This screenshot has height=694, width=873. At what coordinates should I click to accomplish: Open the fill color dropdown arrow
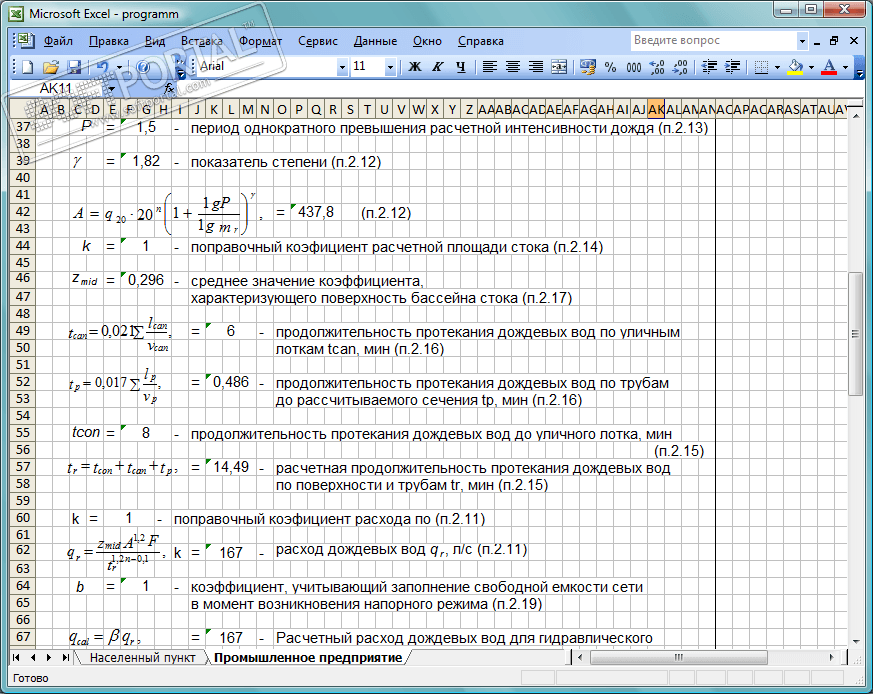coord(811,67)
